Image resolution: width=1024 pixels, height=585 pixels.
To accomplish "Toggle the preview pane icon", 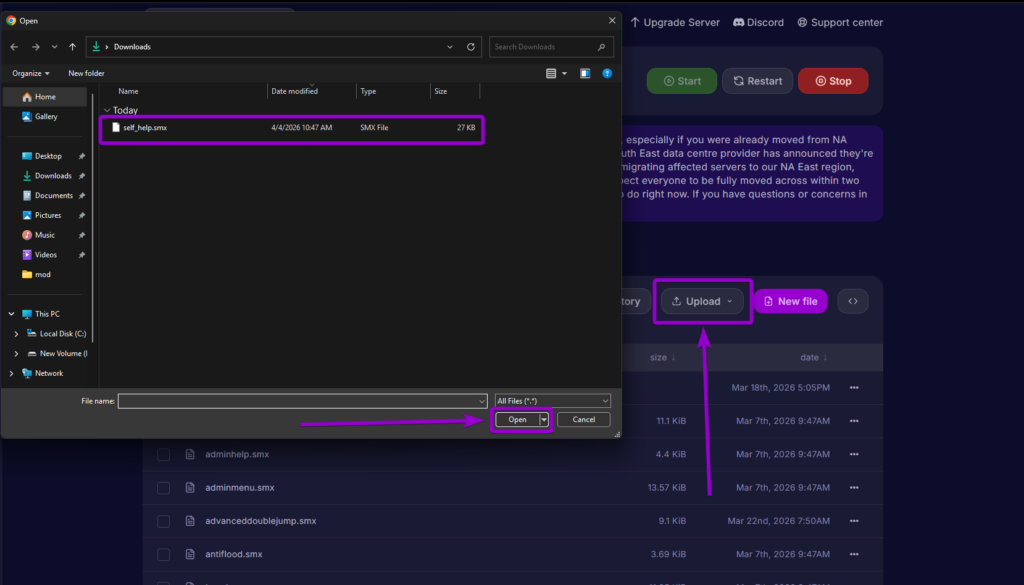I will point(585,73).
